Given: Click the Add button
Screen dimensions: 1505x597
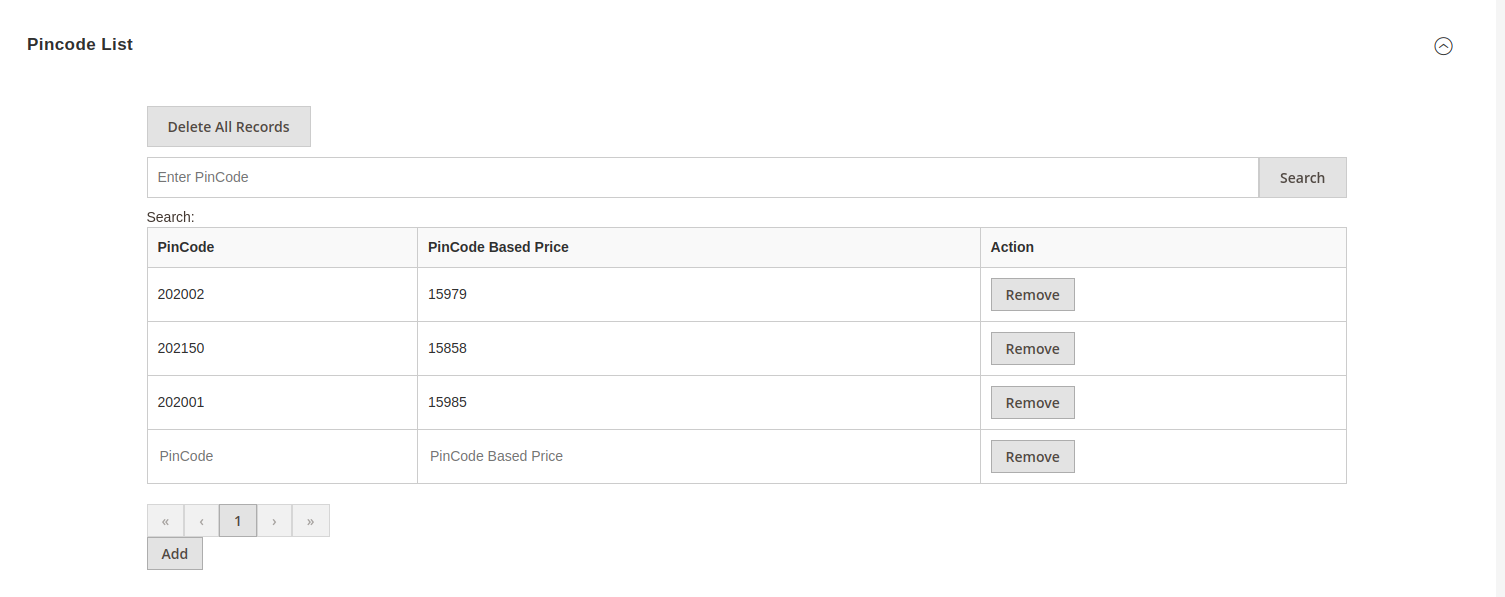Looking at the screenshot, I should pyautogui.click(x=174, y=554).
